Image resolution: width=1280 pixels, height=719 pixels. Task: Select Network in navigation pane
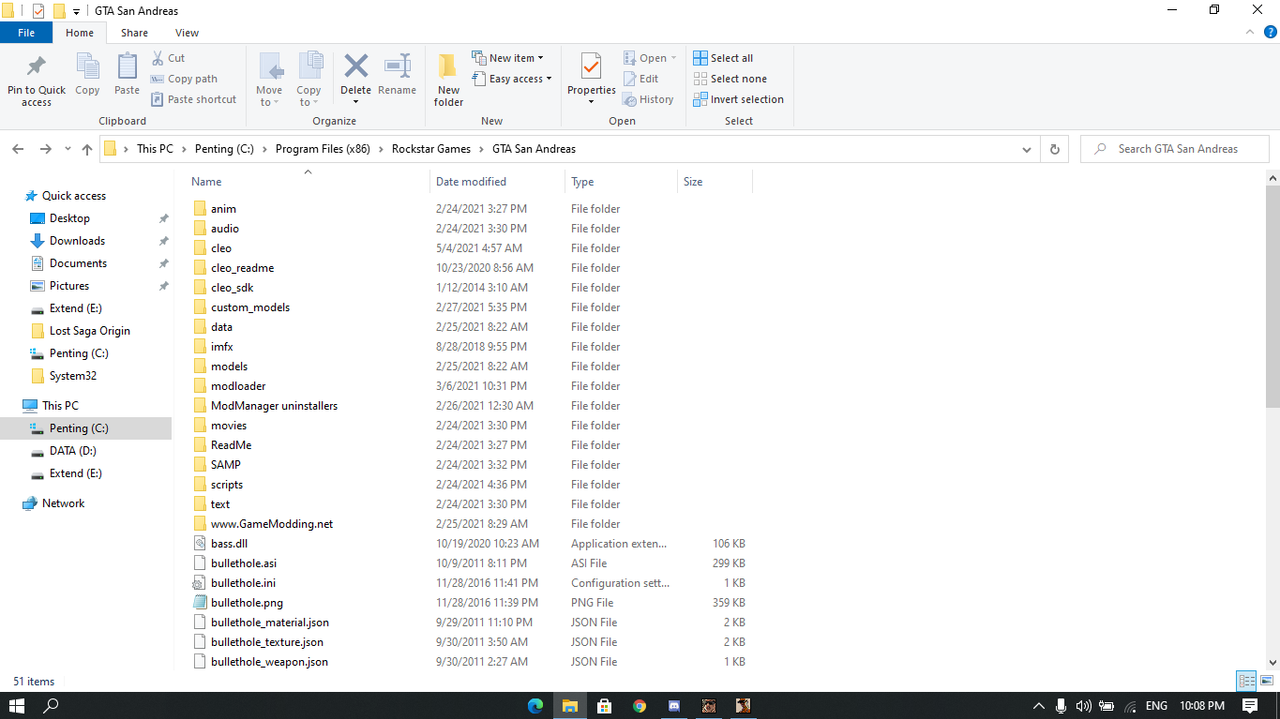click(x=63, y=503)
